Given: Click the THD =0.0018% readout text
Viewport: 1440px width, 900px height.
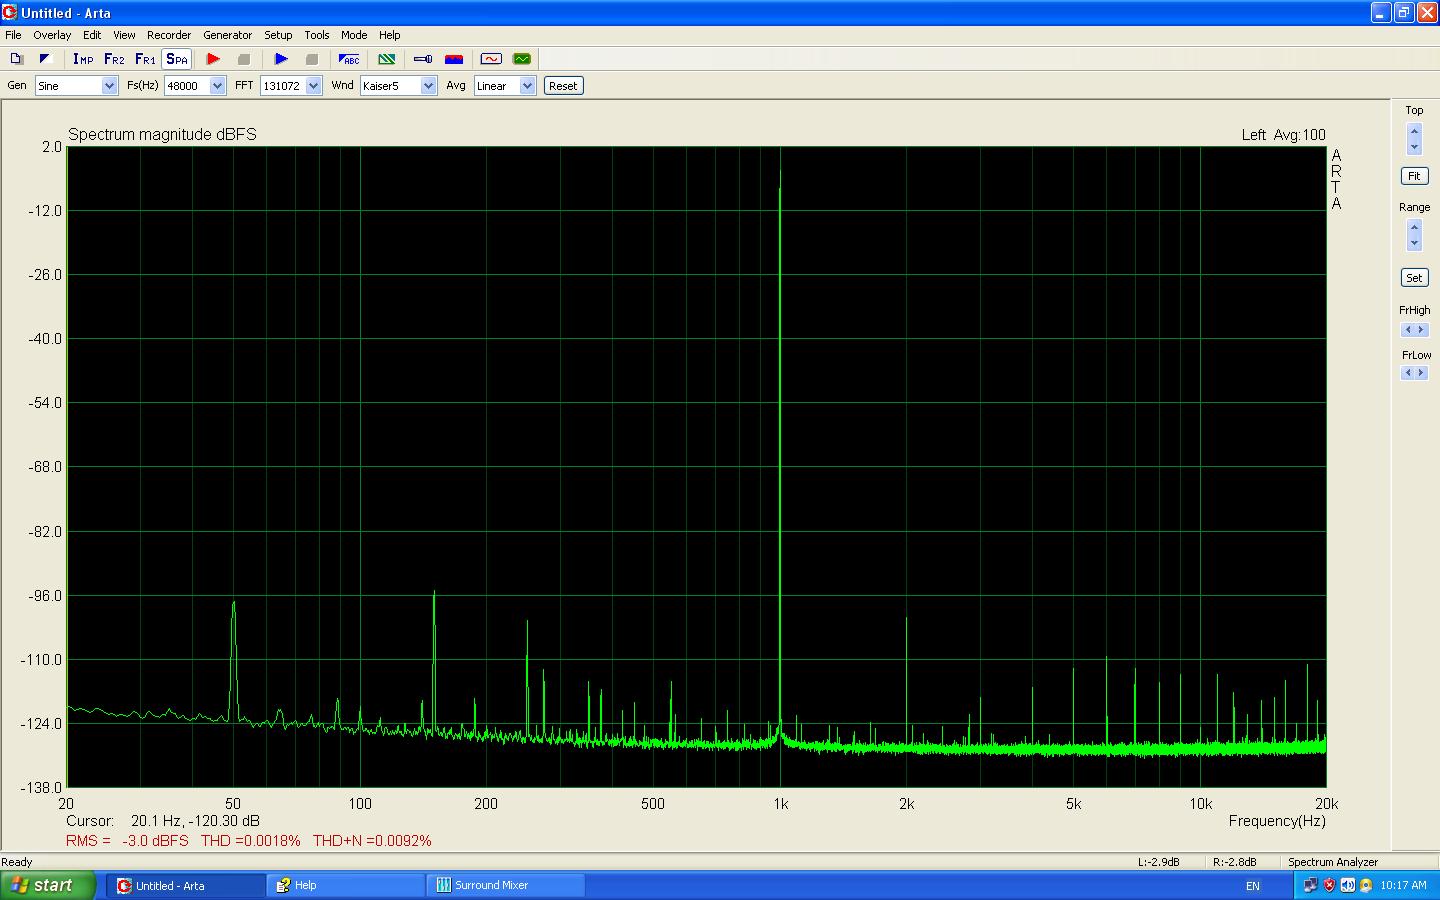Looking at the screenshot, I should coord(250,841).
